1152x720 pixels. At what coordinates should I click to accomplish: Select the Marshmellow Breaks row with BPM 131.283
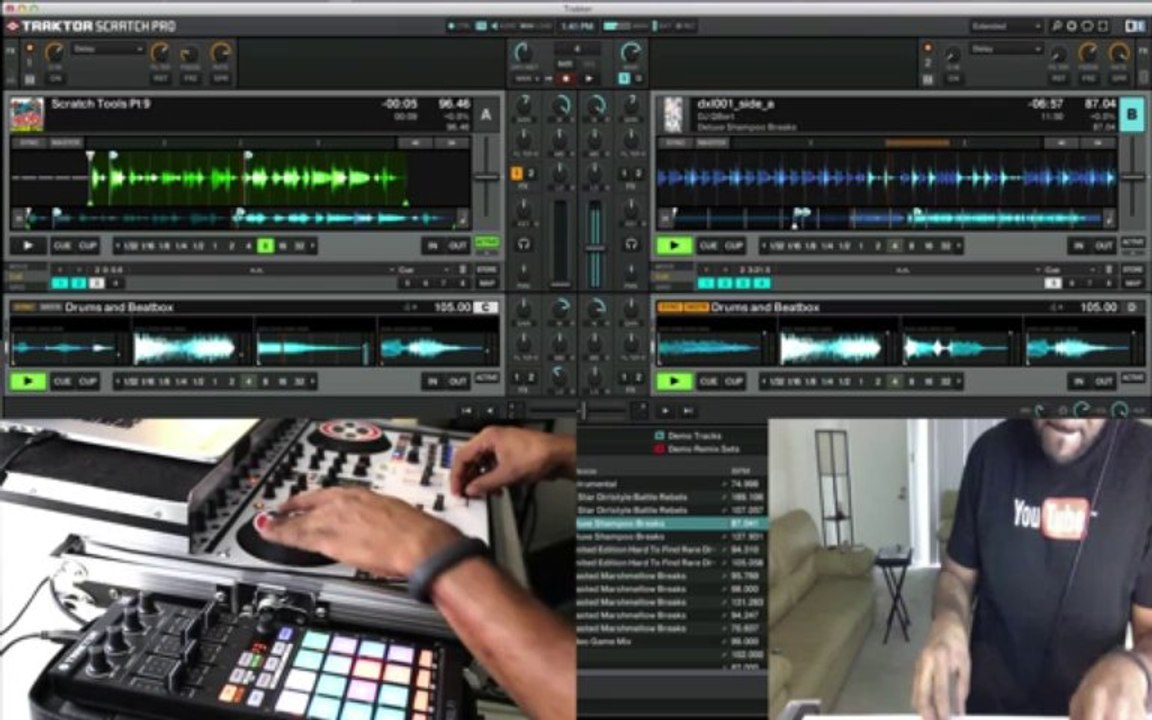click(x=672, y=602)
